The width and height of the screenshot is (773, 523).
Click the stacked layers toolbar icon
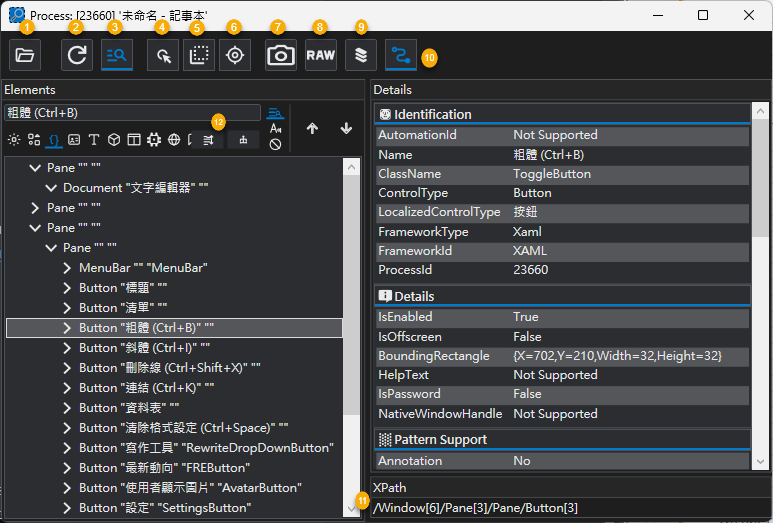pos(361,55)
